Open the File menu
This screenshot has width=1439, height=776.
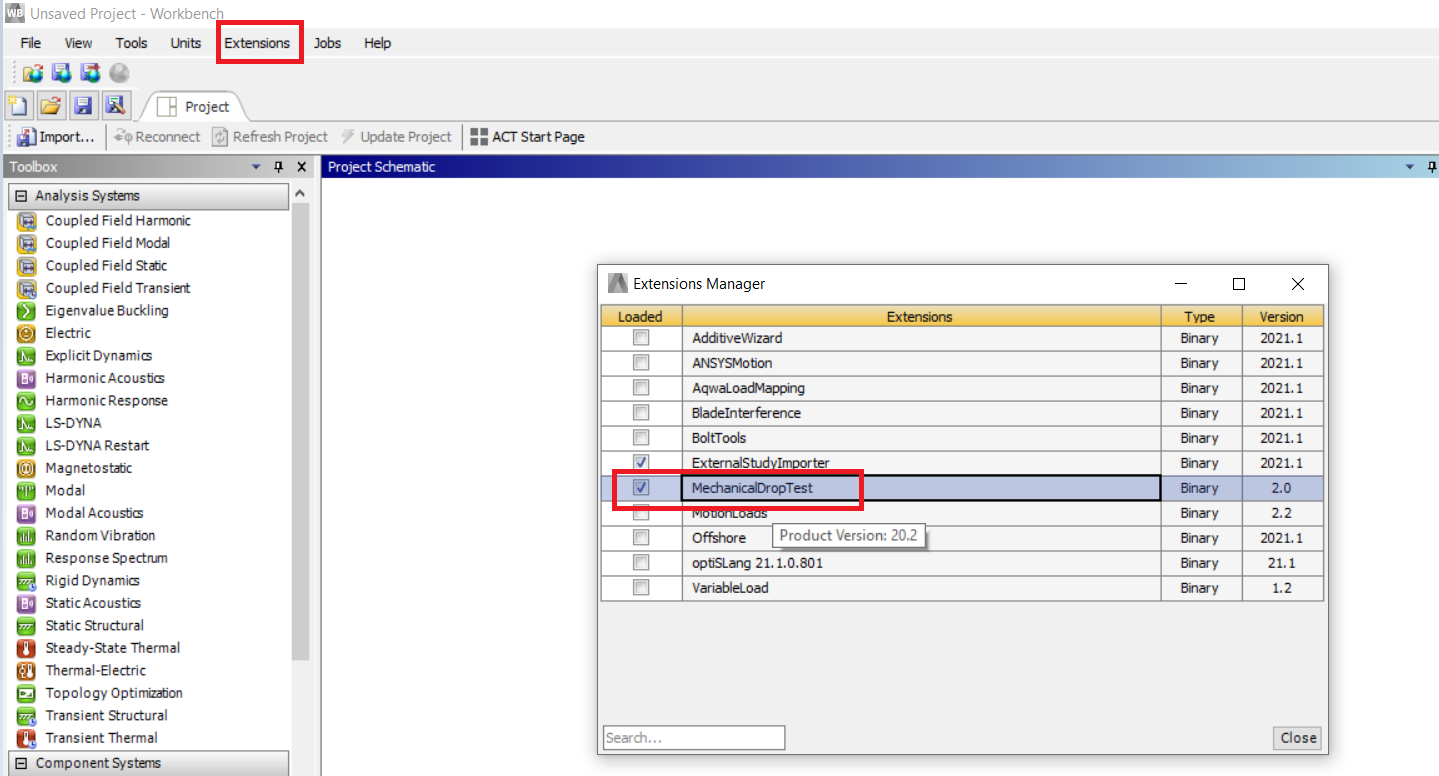point(31,43)
